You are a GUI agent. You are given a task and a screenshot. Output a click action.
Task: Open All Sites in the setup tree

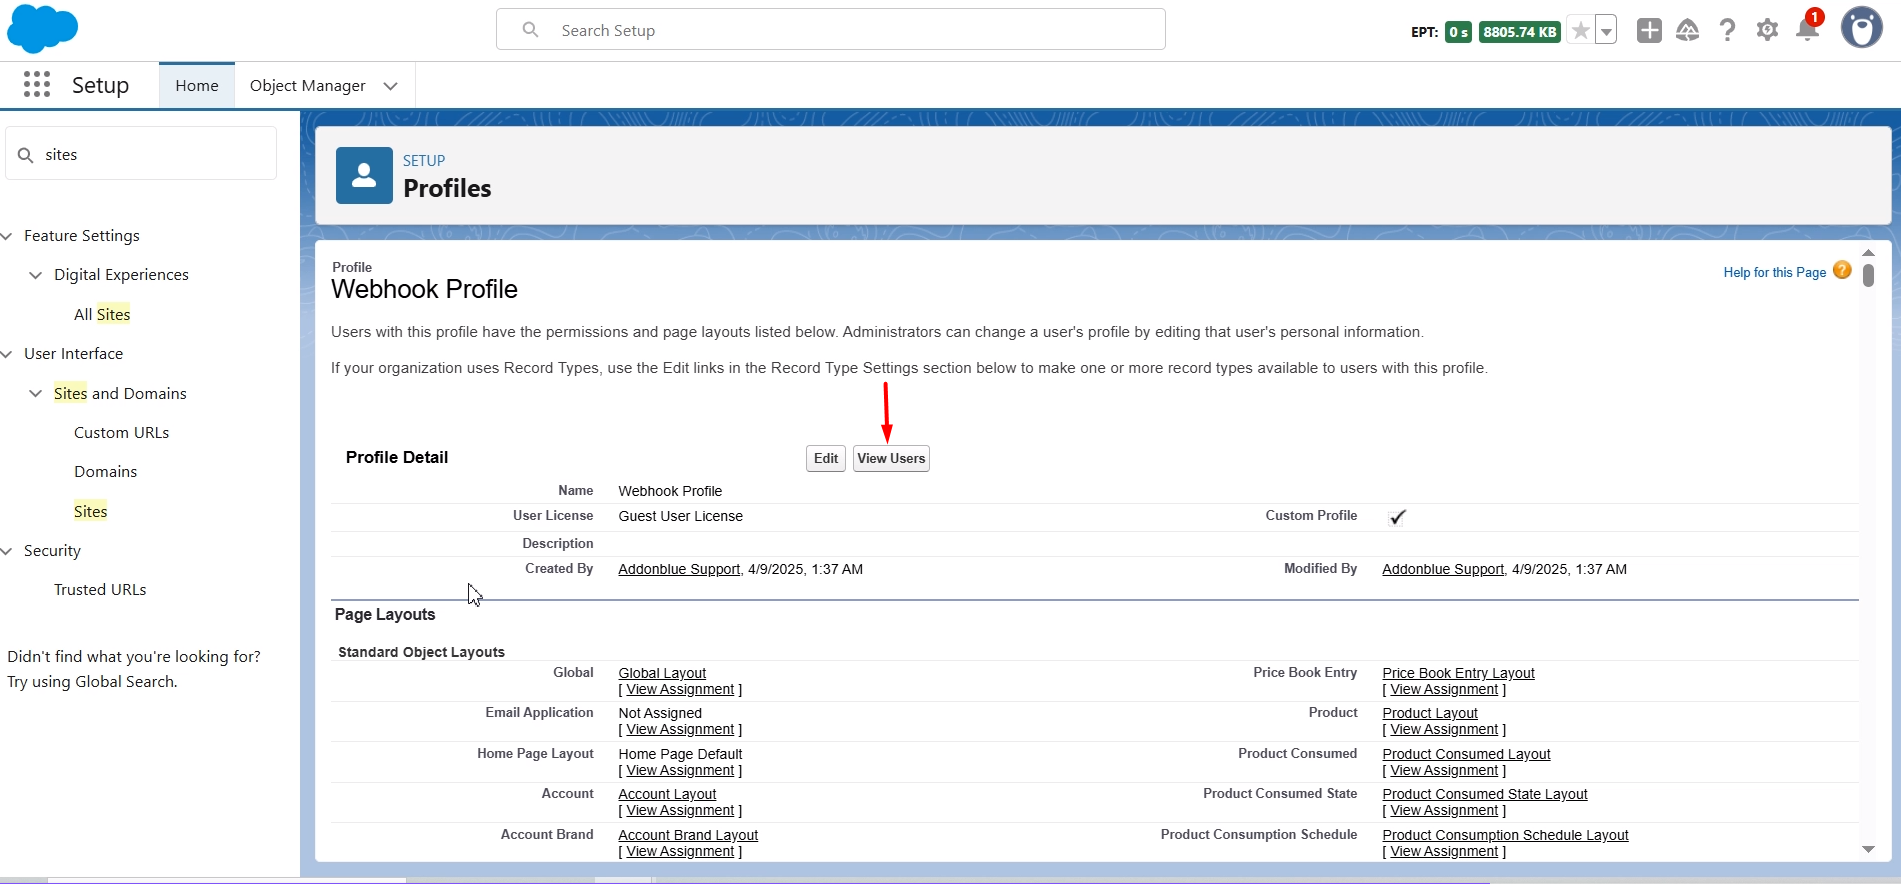point(102,314)
